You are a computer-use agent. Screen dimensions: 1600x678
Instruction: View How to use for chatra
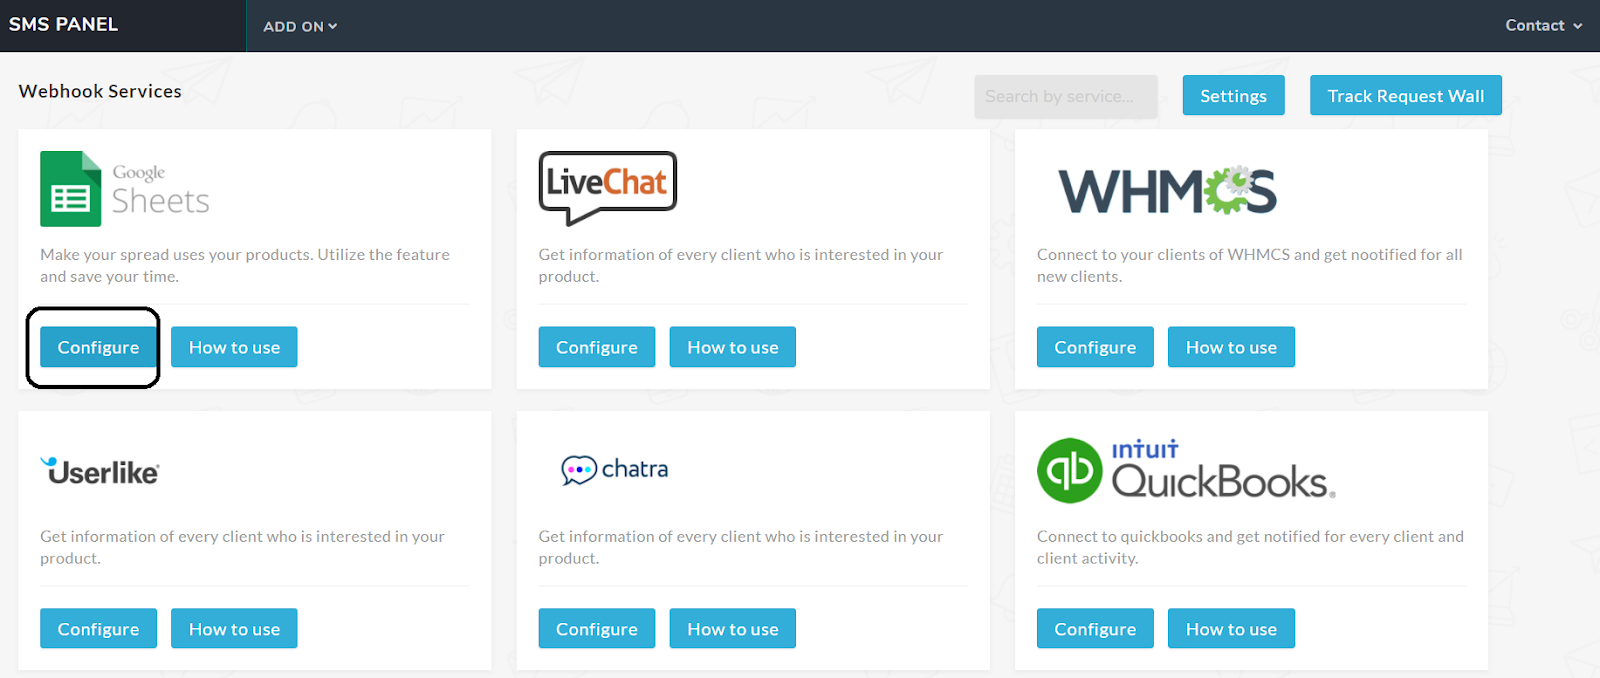732,629
